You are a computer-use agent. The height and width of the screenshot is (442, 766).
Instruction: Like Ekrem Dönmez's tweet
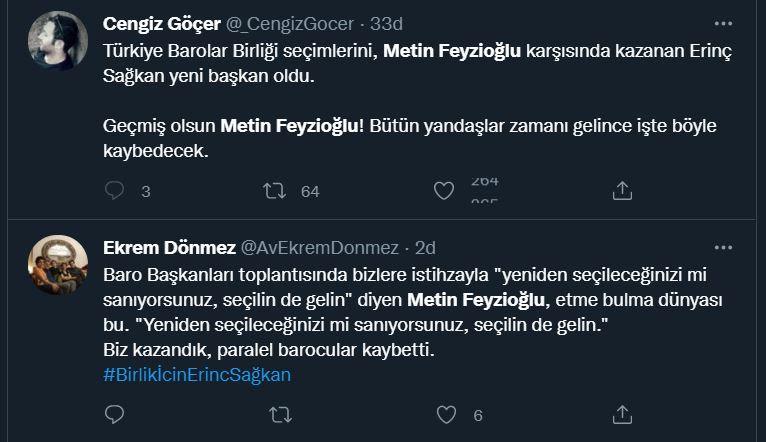pyautogui.click(x=446, y=414)
